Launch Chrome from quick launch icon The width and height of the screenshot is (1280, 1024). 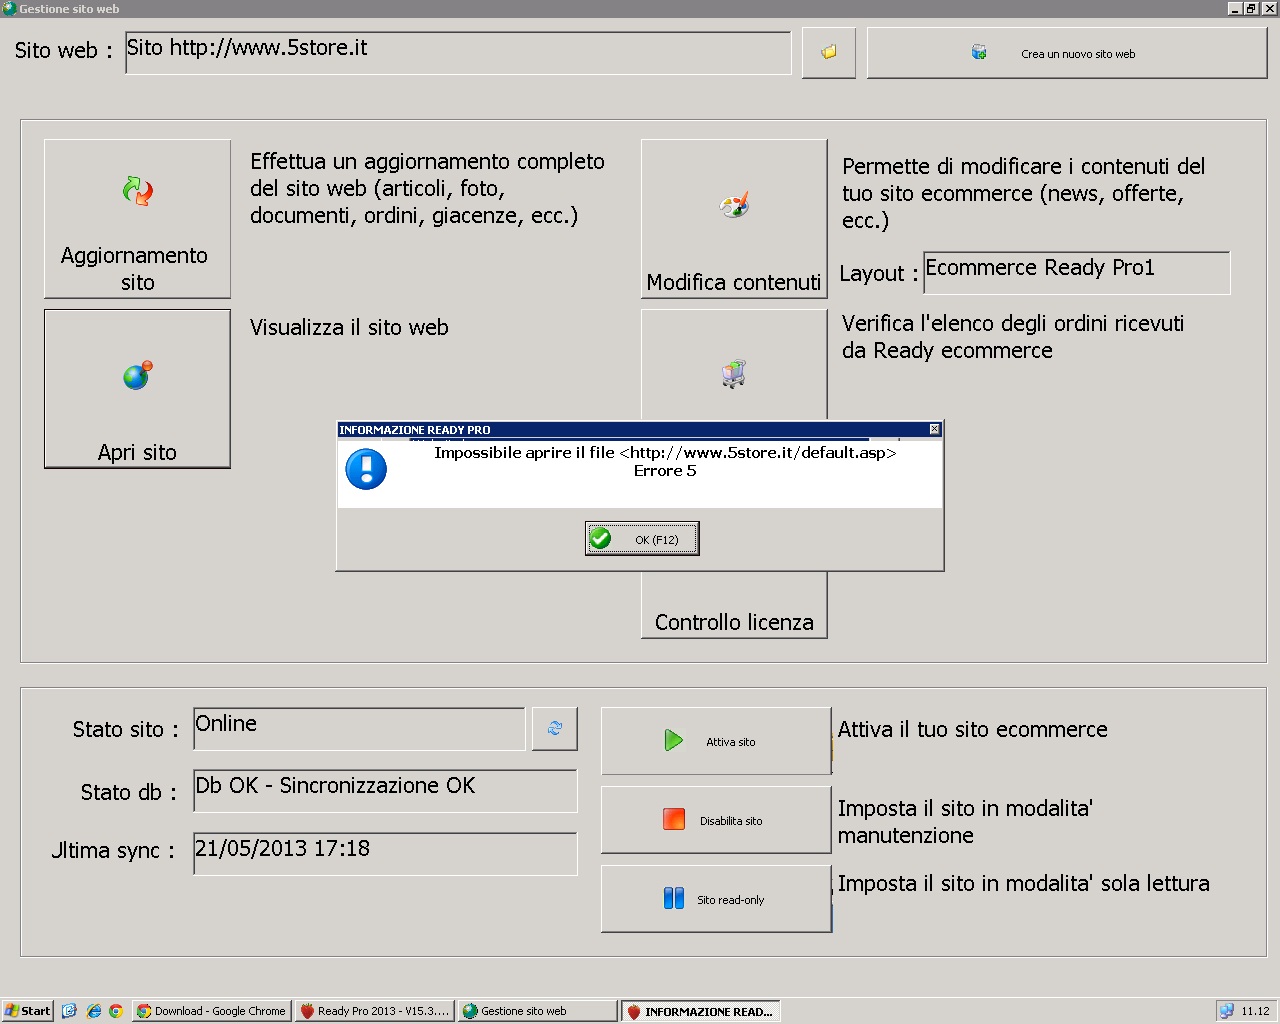coord(116,1011)
